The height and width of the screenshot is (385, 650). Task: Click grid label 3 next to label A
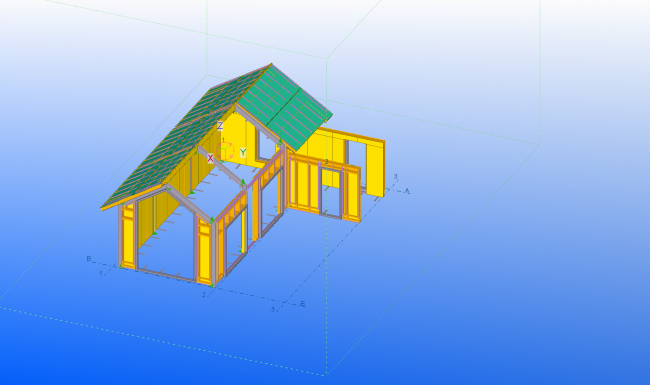point(395,176)
